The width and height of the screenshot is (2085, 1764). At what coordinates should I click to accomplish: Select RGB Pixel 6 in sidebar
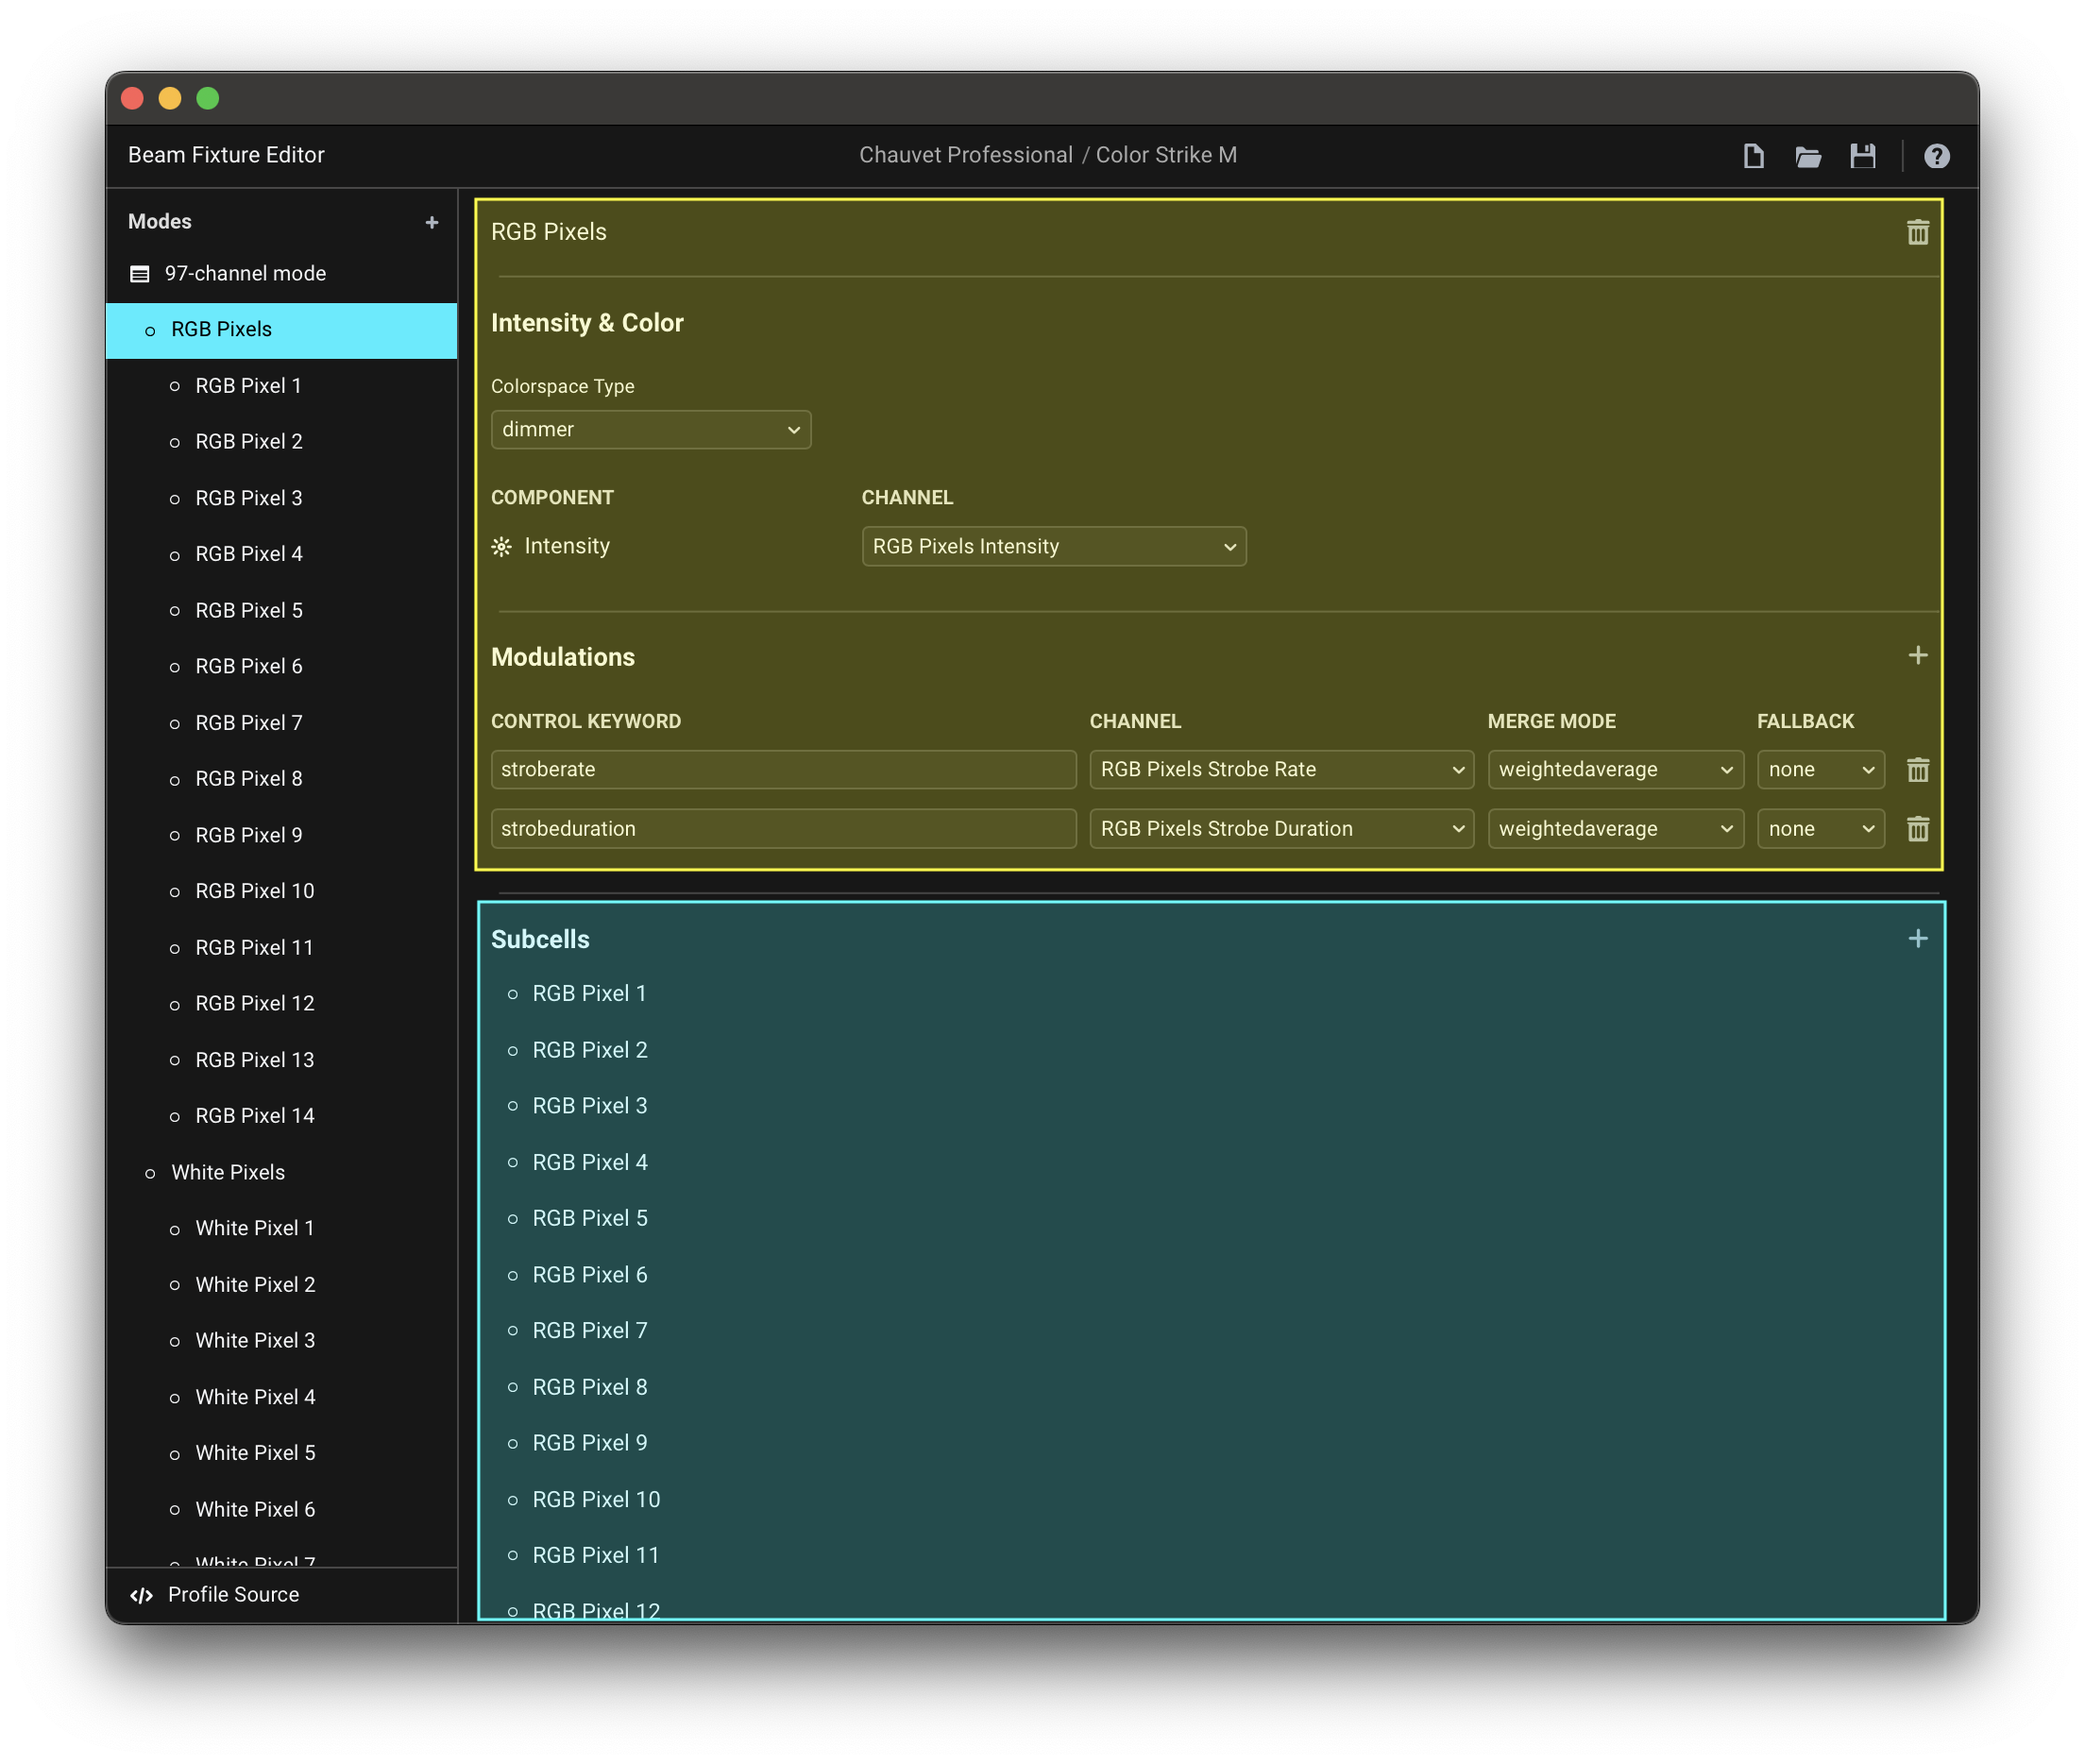pyautogui.click(x=282, y=667)
